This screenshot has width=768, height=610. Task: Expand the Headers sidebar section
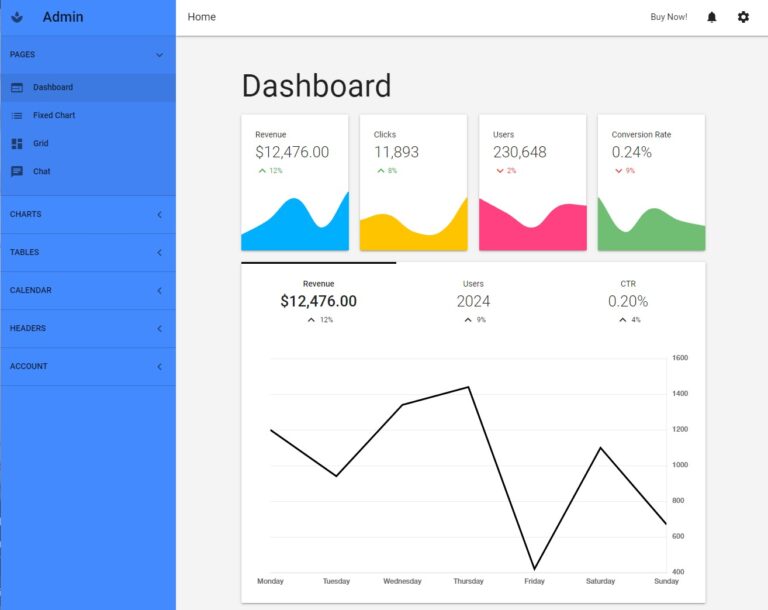159,328
